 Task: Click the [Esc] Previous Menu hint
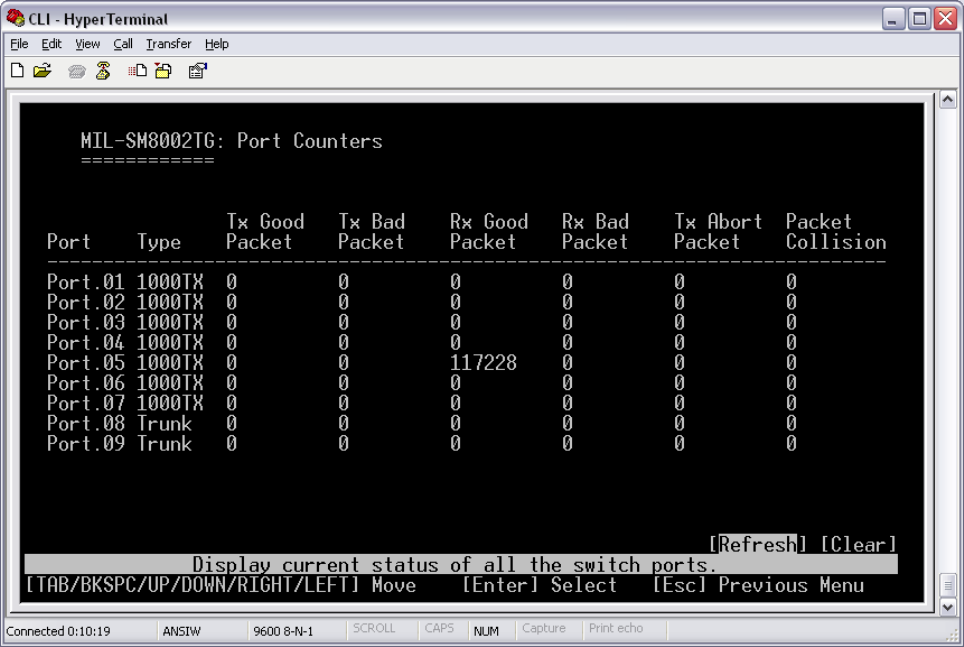pyautogui.click(x=758, y=585)
